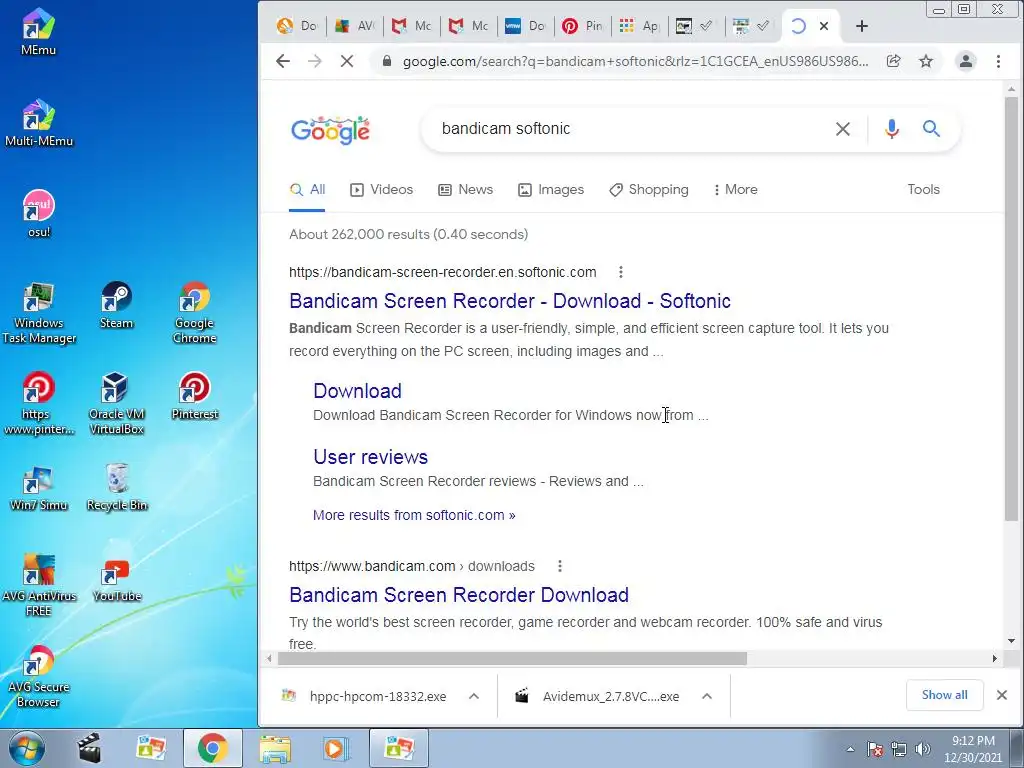1024x768 pixels.
Task: Click More results from softonic.com
Action: coord(414,515)
